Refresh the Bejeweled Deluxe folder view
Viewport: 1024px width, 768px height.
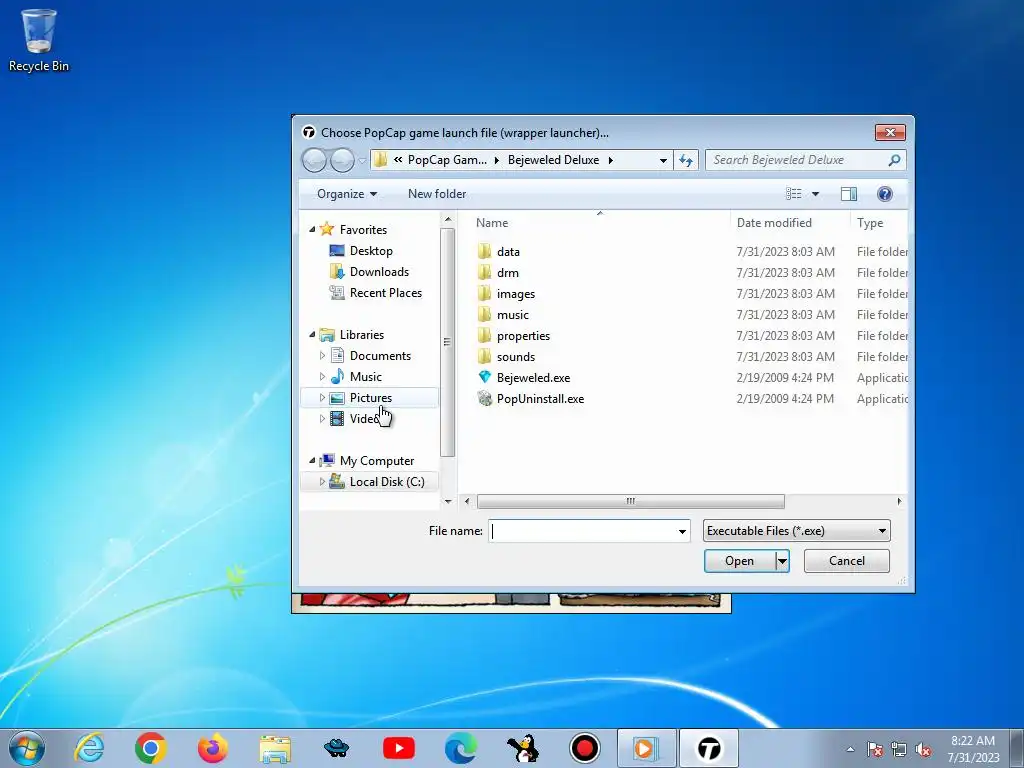(x=686, y=160)
